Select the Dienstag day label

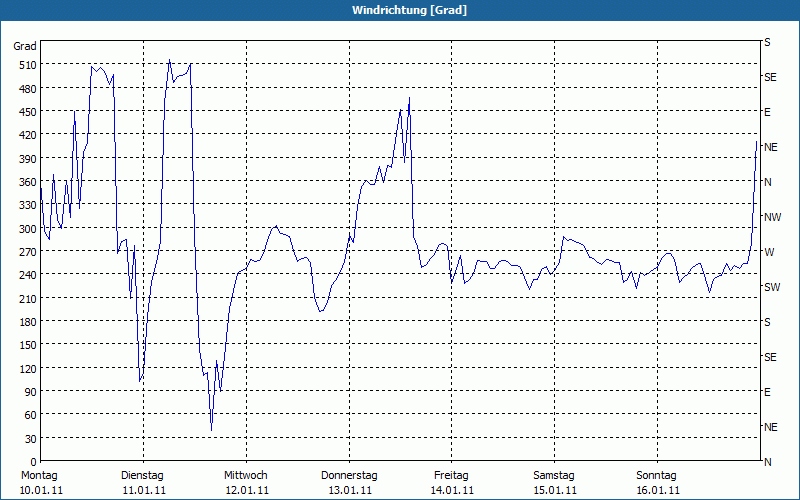(x=142, y=475)
